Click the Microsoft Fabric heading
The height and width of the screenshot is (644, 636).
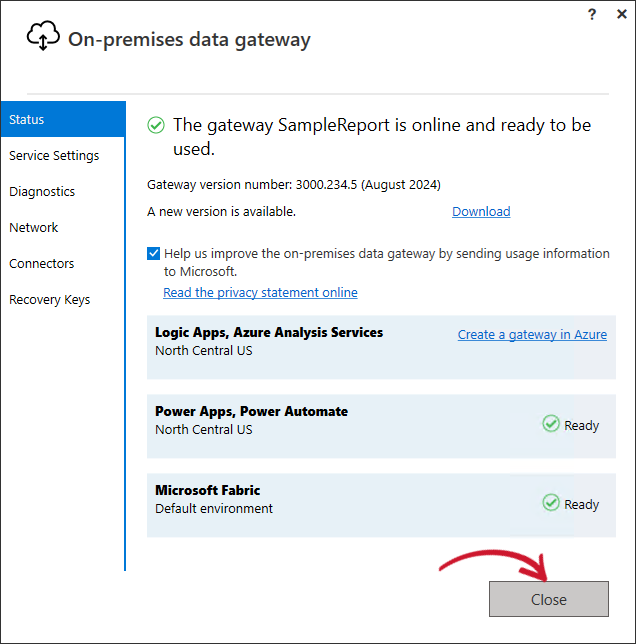tap(207, 490)
